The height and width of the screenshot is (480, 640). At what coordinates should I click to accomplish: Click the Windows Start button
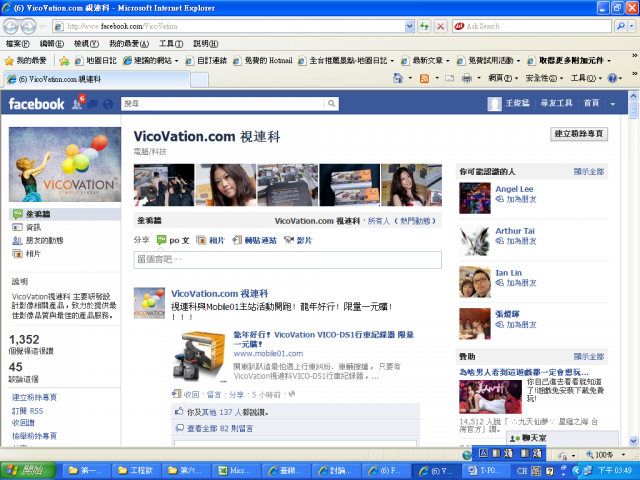click(28, 471)
